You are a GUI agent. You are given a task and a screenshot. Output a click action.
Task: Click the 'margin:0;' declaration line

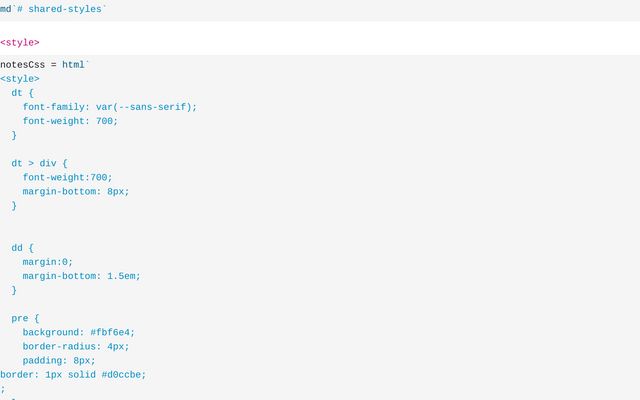click(47, 262)
